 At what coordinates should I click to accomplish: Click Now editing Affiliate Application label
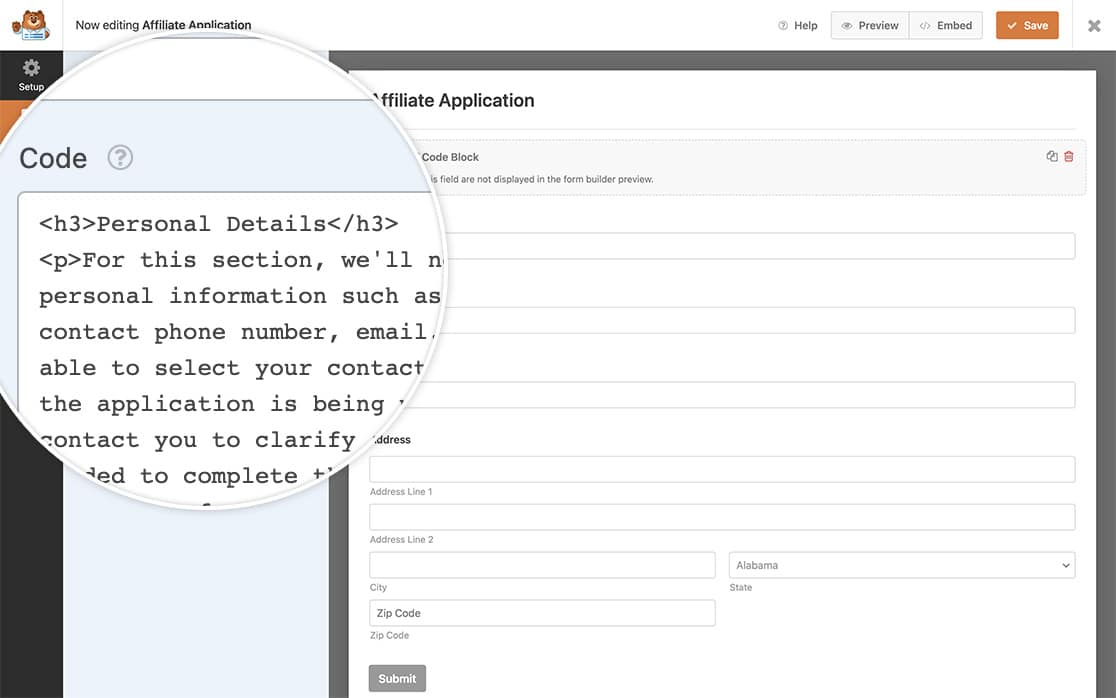pos(163,24)
